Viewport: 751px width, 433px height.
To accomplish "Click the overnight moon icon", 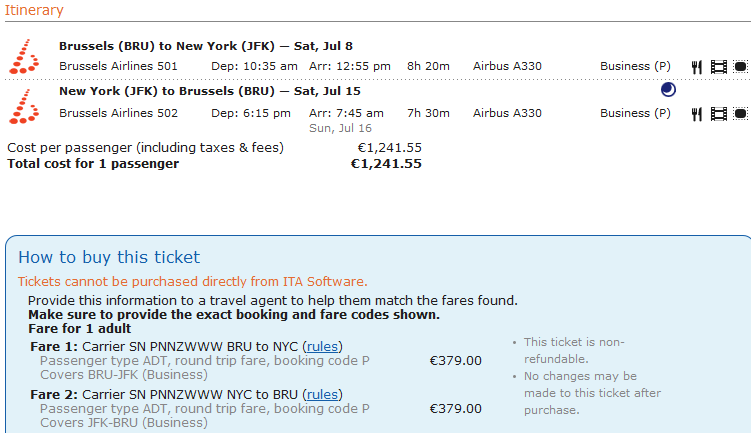I will [669, 90].
